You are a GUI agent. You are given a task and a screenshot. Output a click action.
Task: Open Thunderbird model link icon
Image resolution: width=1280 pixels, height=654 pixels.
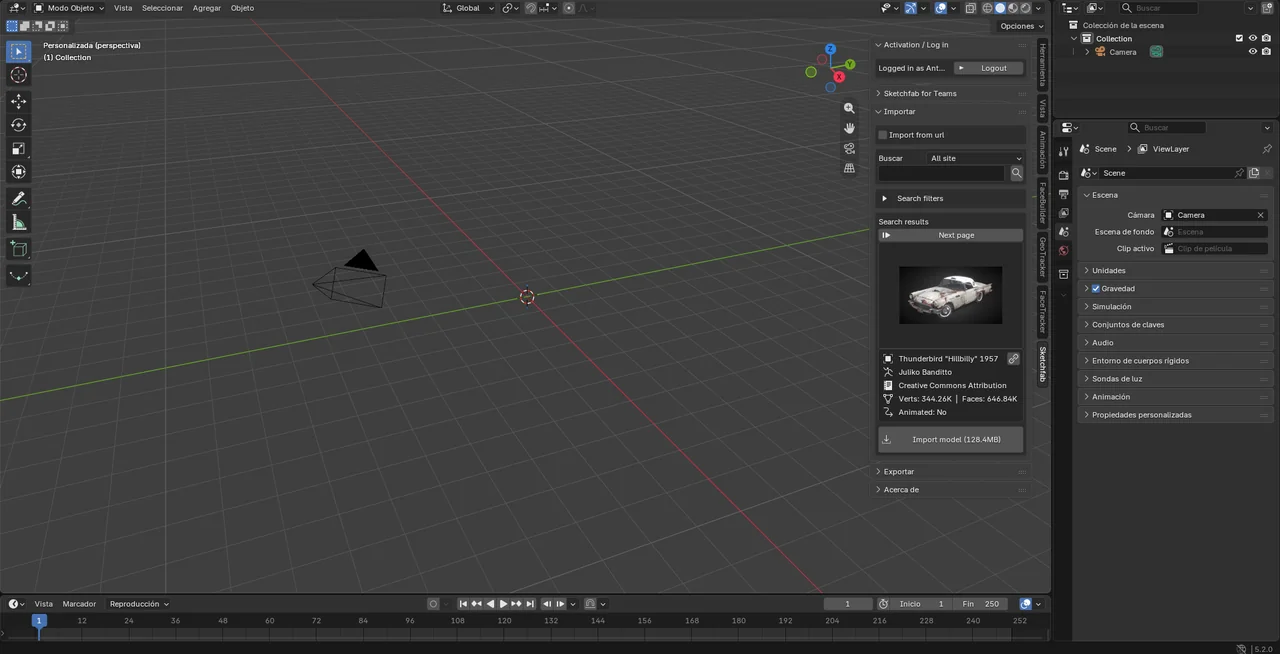[x=1013, y=359]
